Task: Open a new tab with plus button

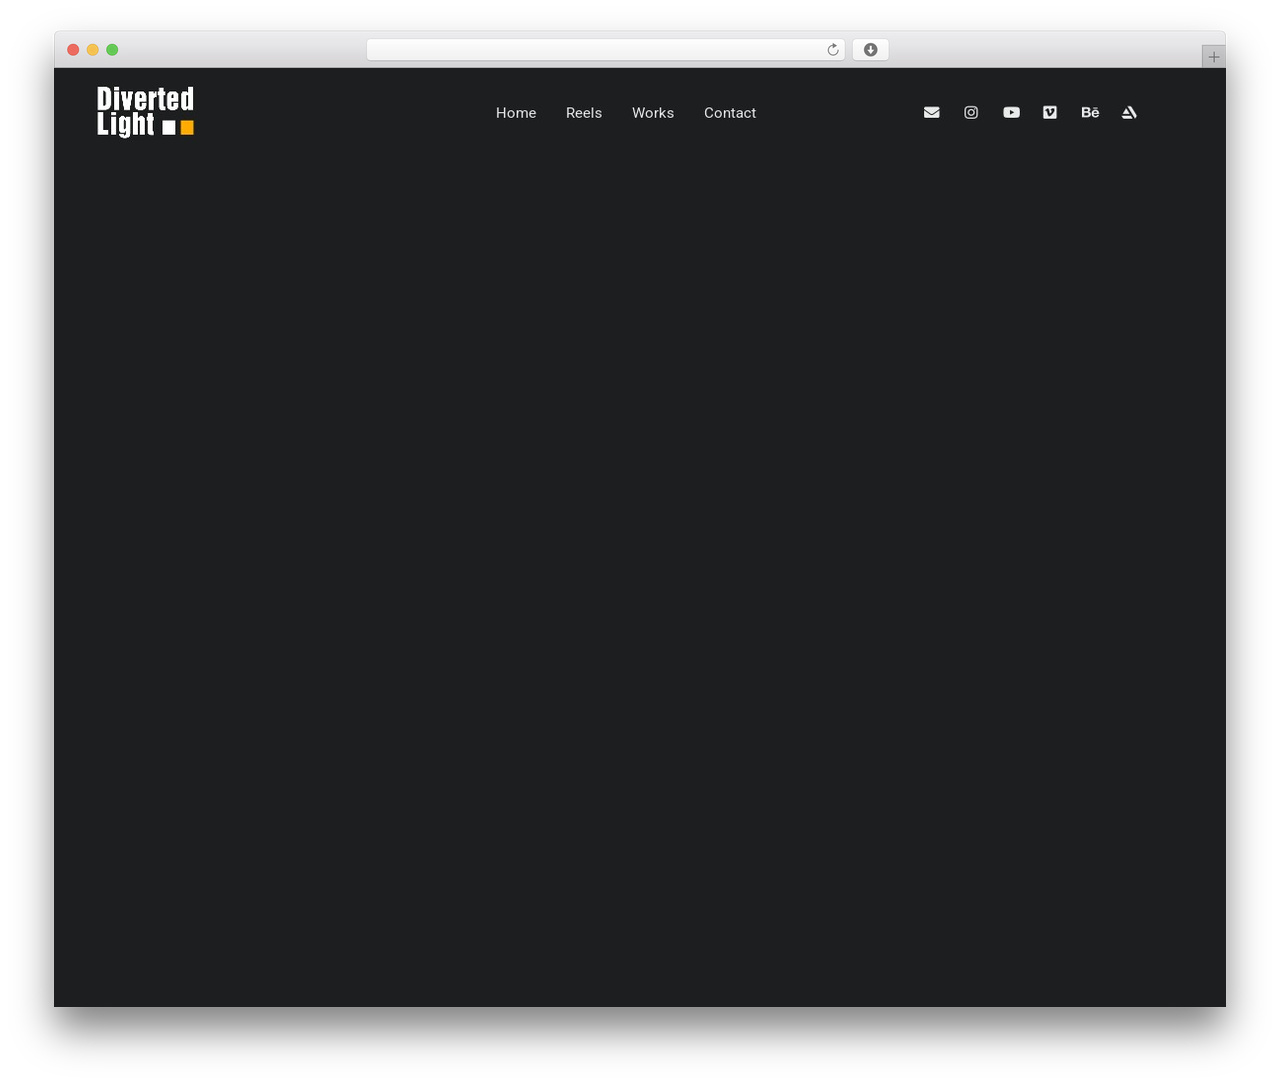Action: pyautogui.click(x=1213, y=57)
